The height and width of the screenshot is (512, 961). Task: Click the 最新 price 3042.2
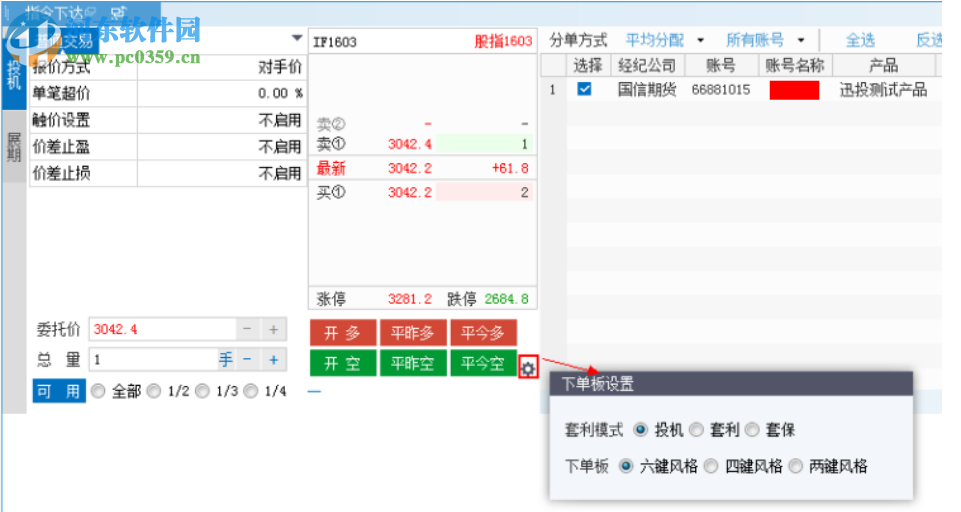409,168
